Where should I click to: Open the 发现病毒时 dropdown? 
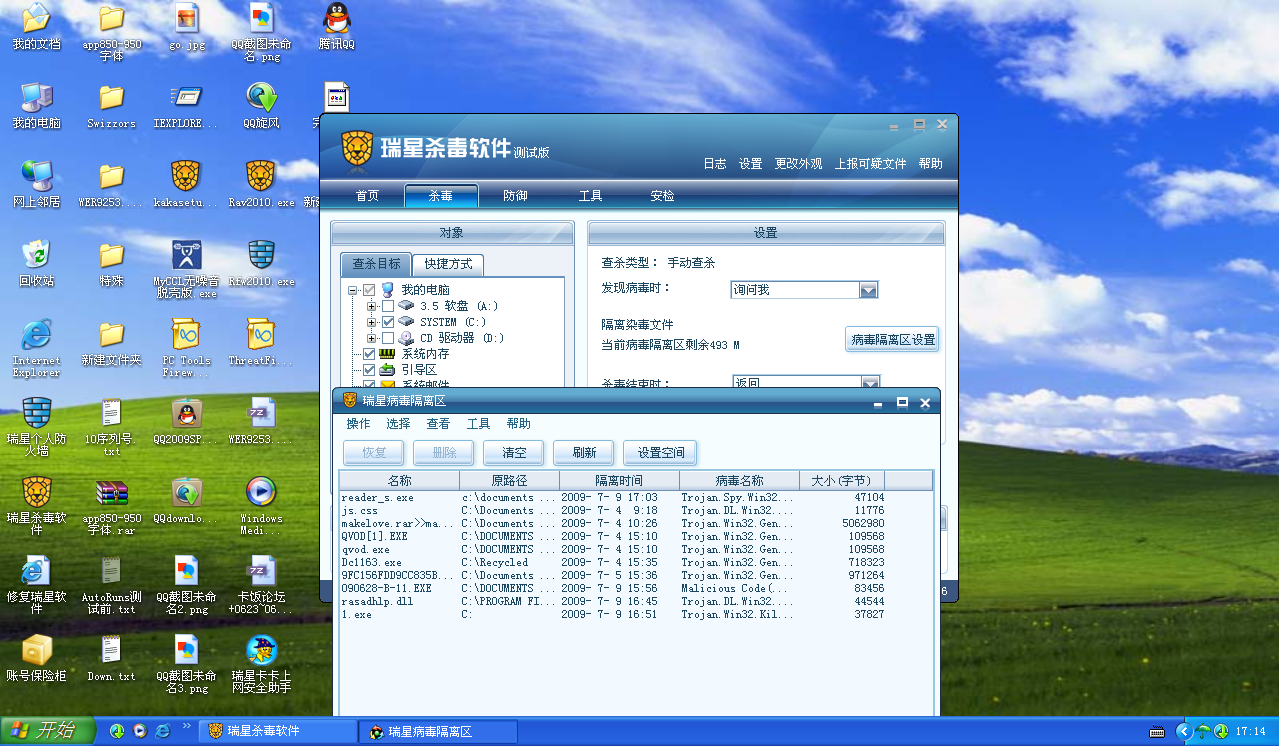click(869, 290)
